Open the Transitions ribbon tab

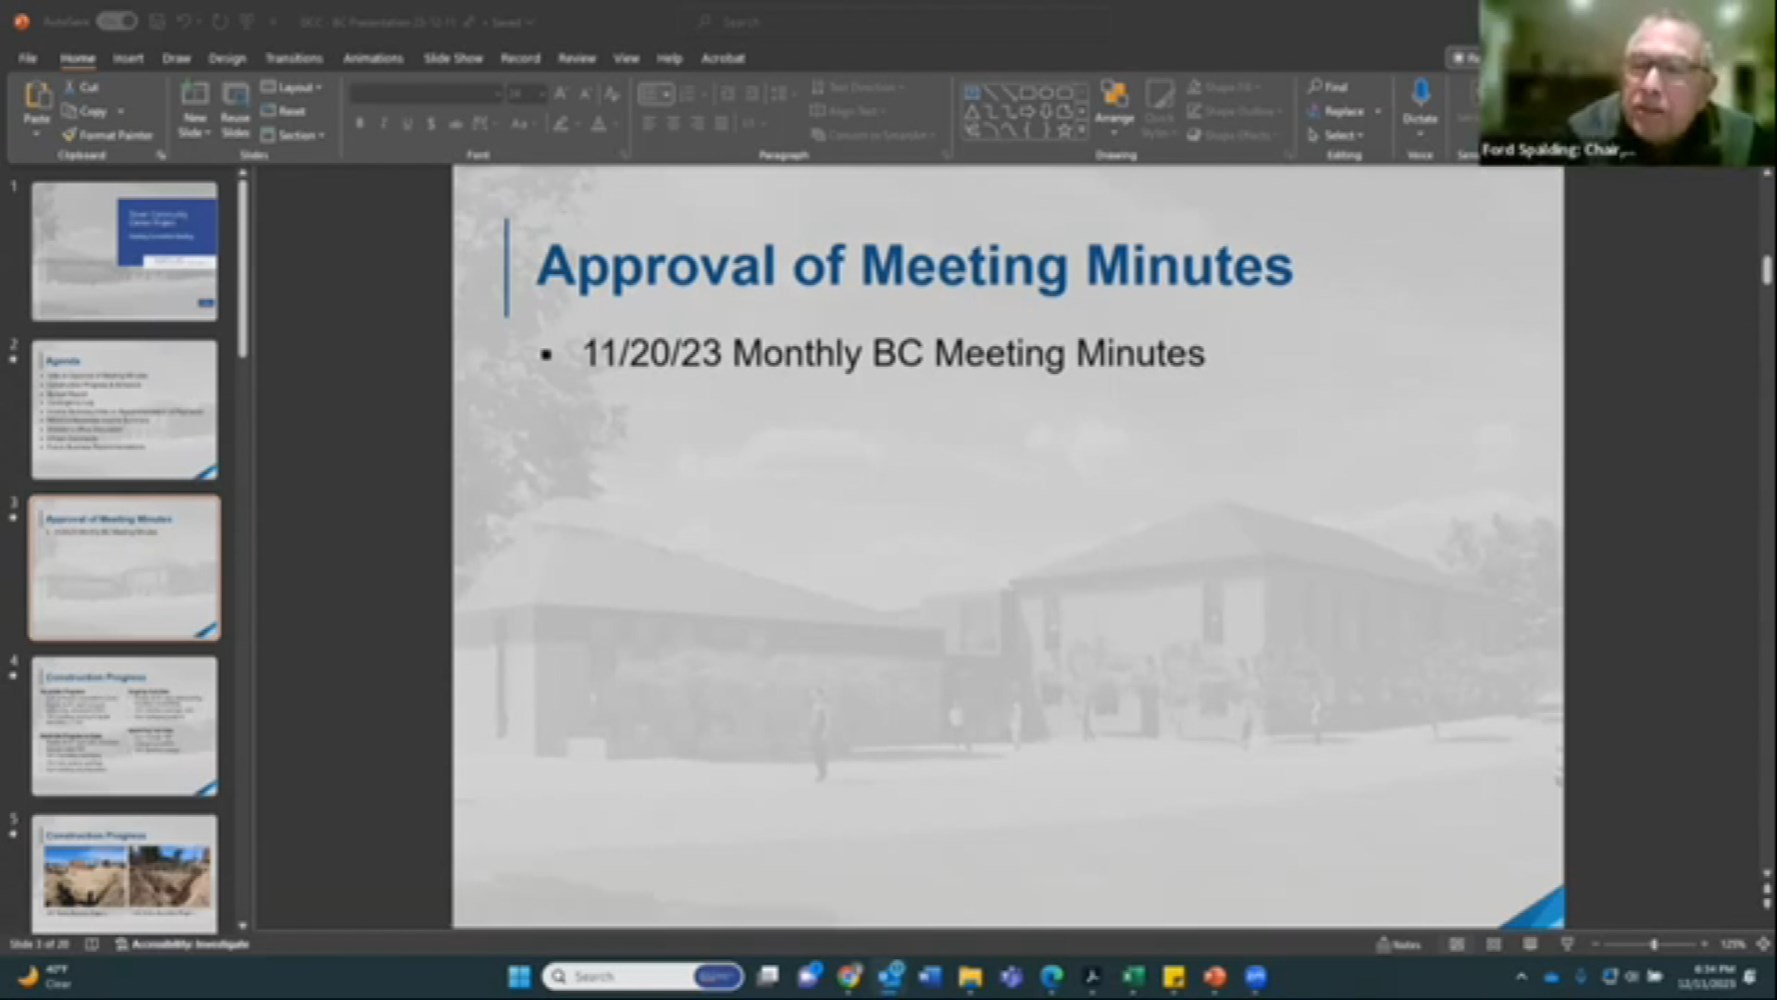coord(293,59)
